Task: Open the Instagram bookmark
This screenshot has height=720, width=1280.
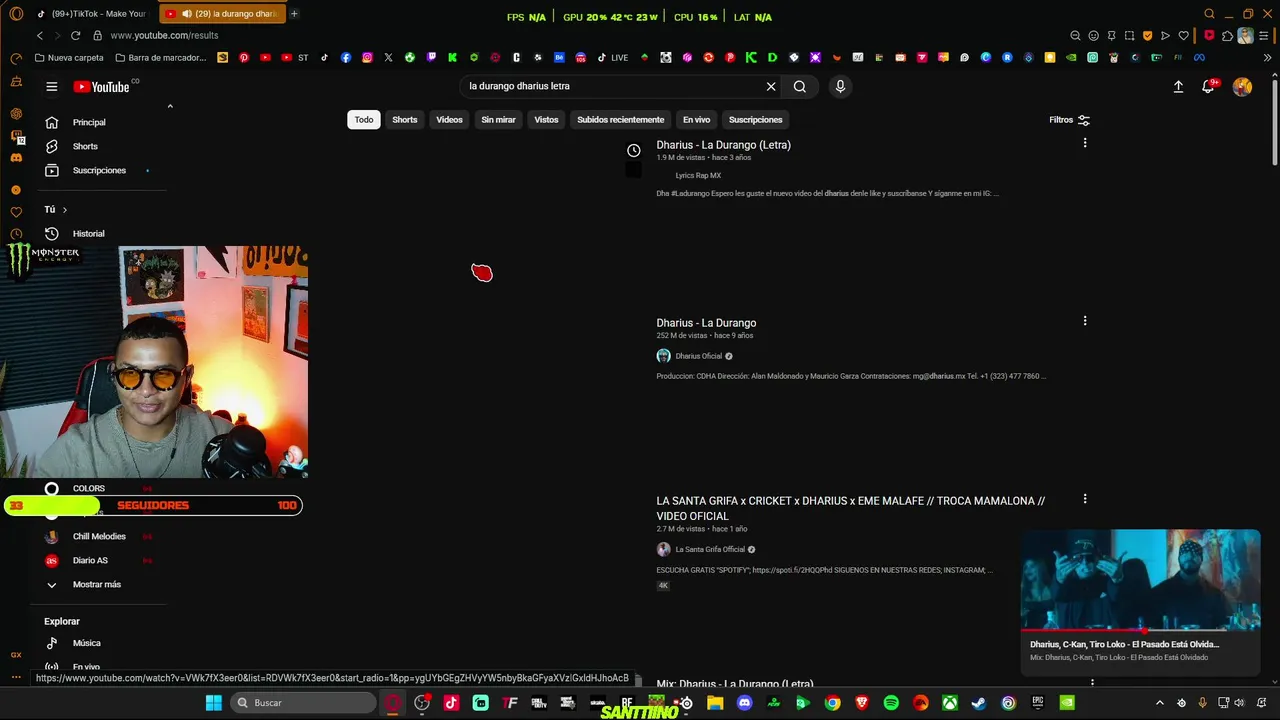Action: [367, 58]
